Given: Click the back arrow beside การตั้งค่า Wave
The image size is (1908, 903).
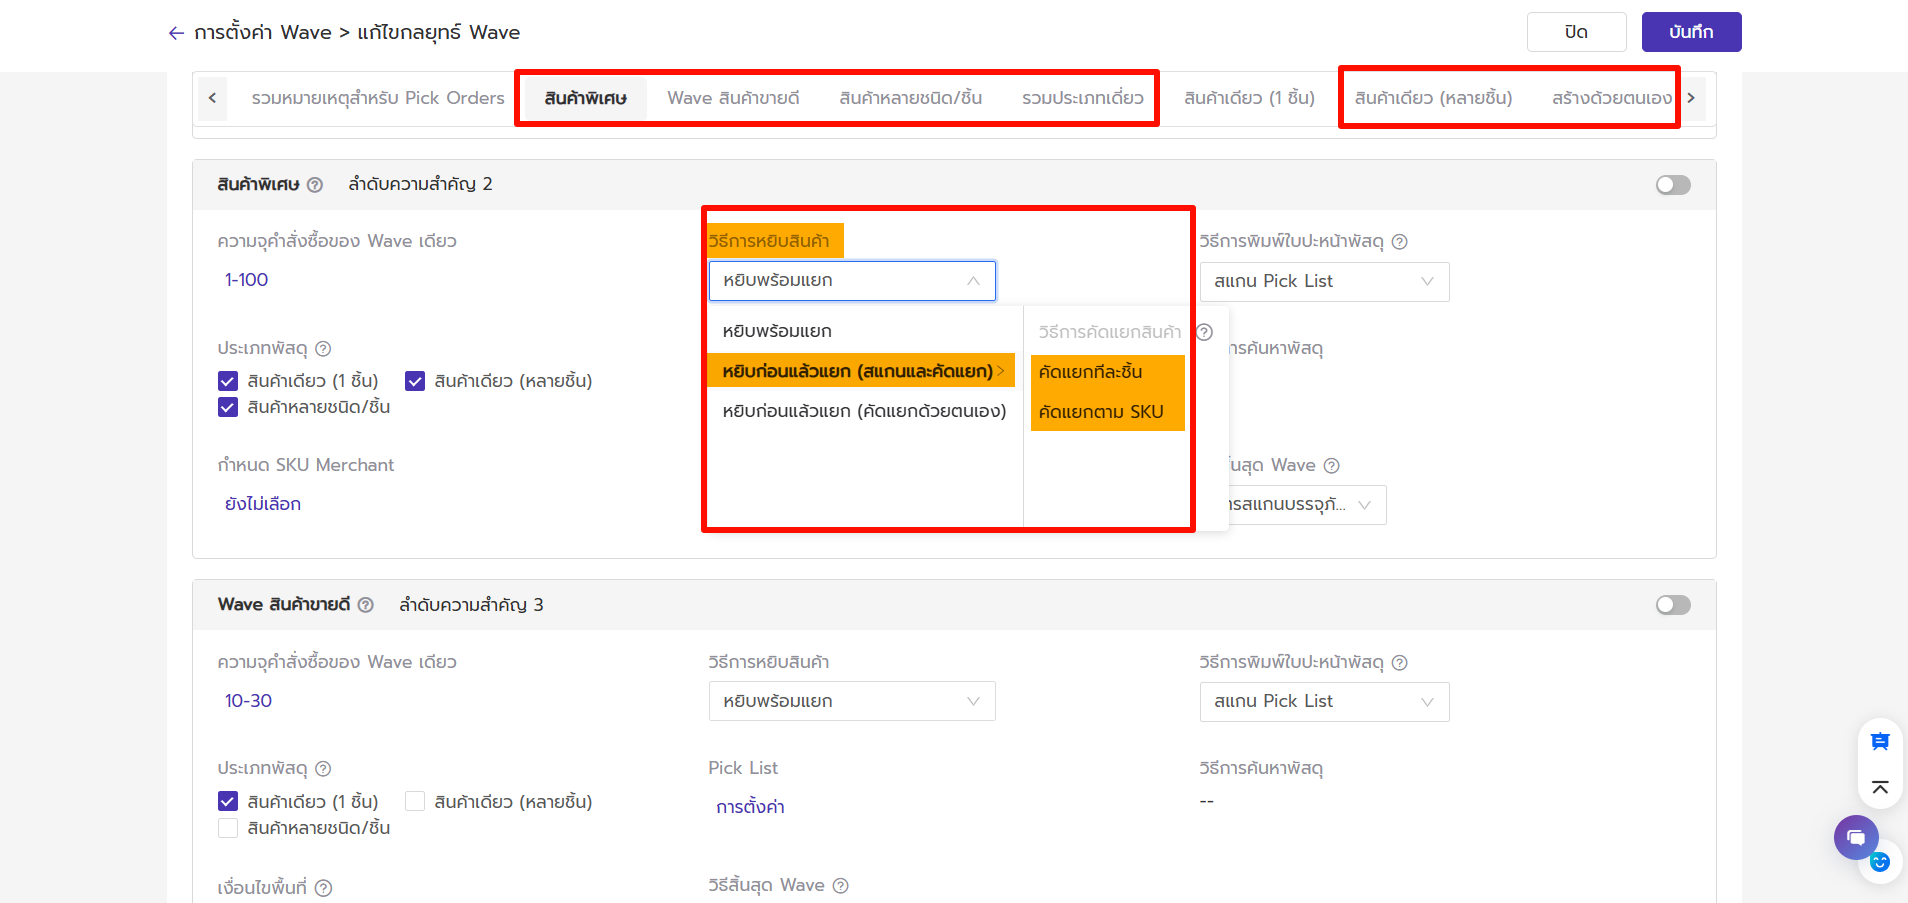Looking at the screenshot, I should pyautogui.click(x=177, y=33).
